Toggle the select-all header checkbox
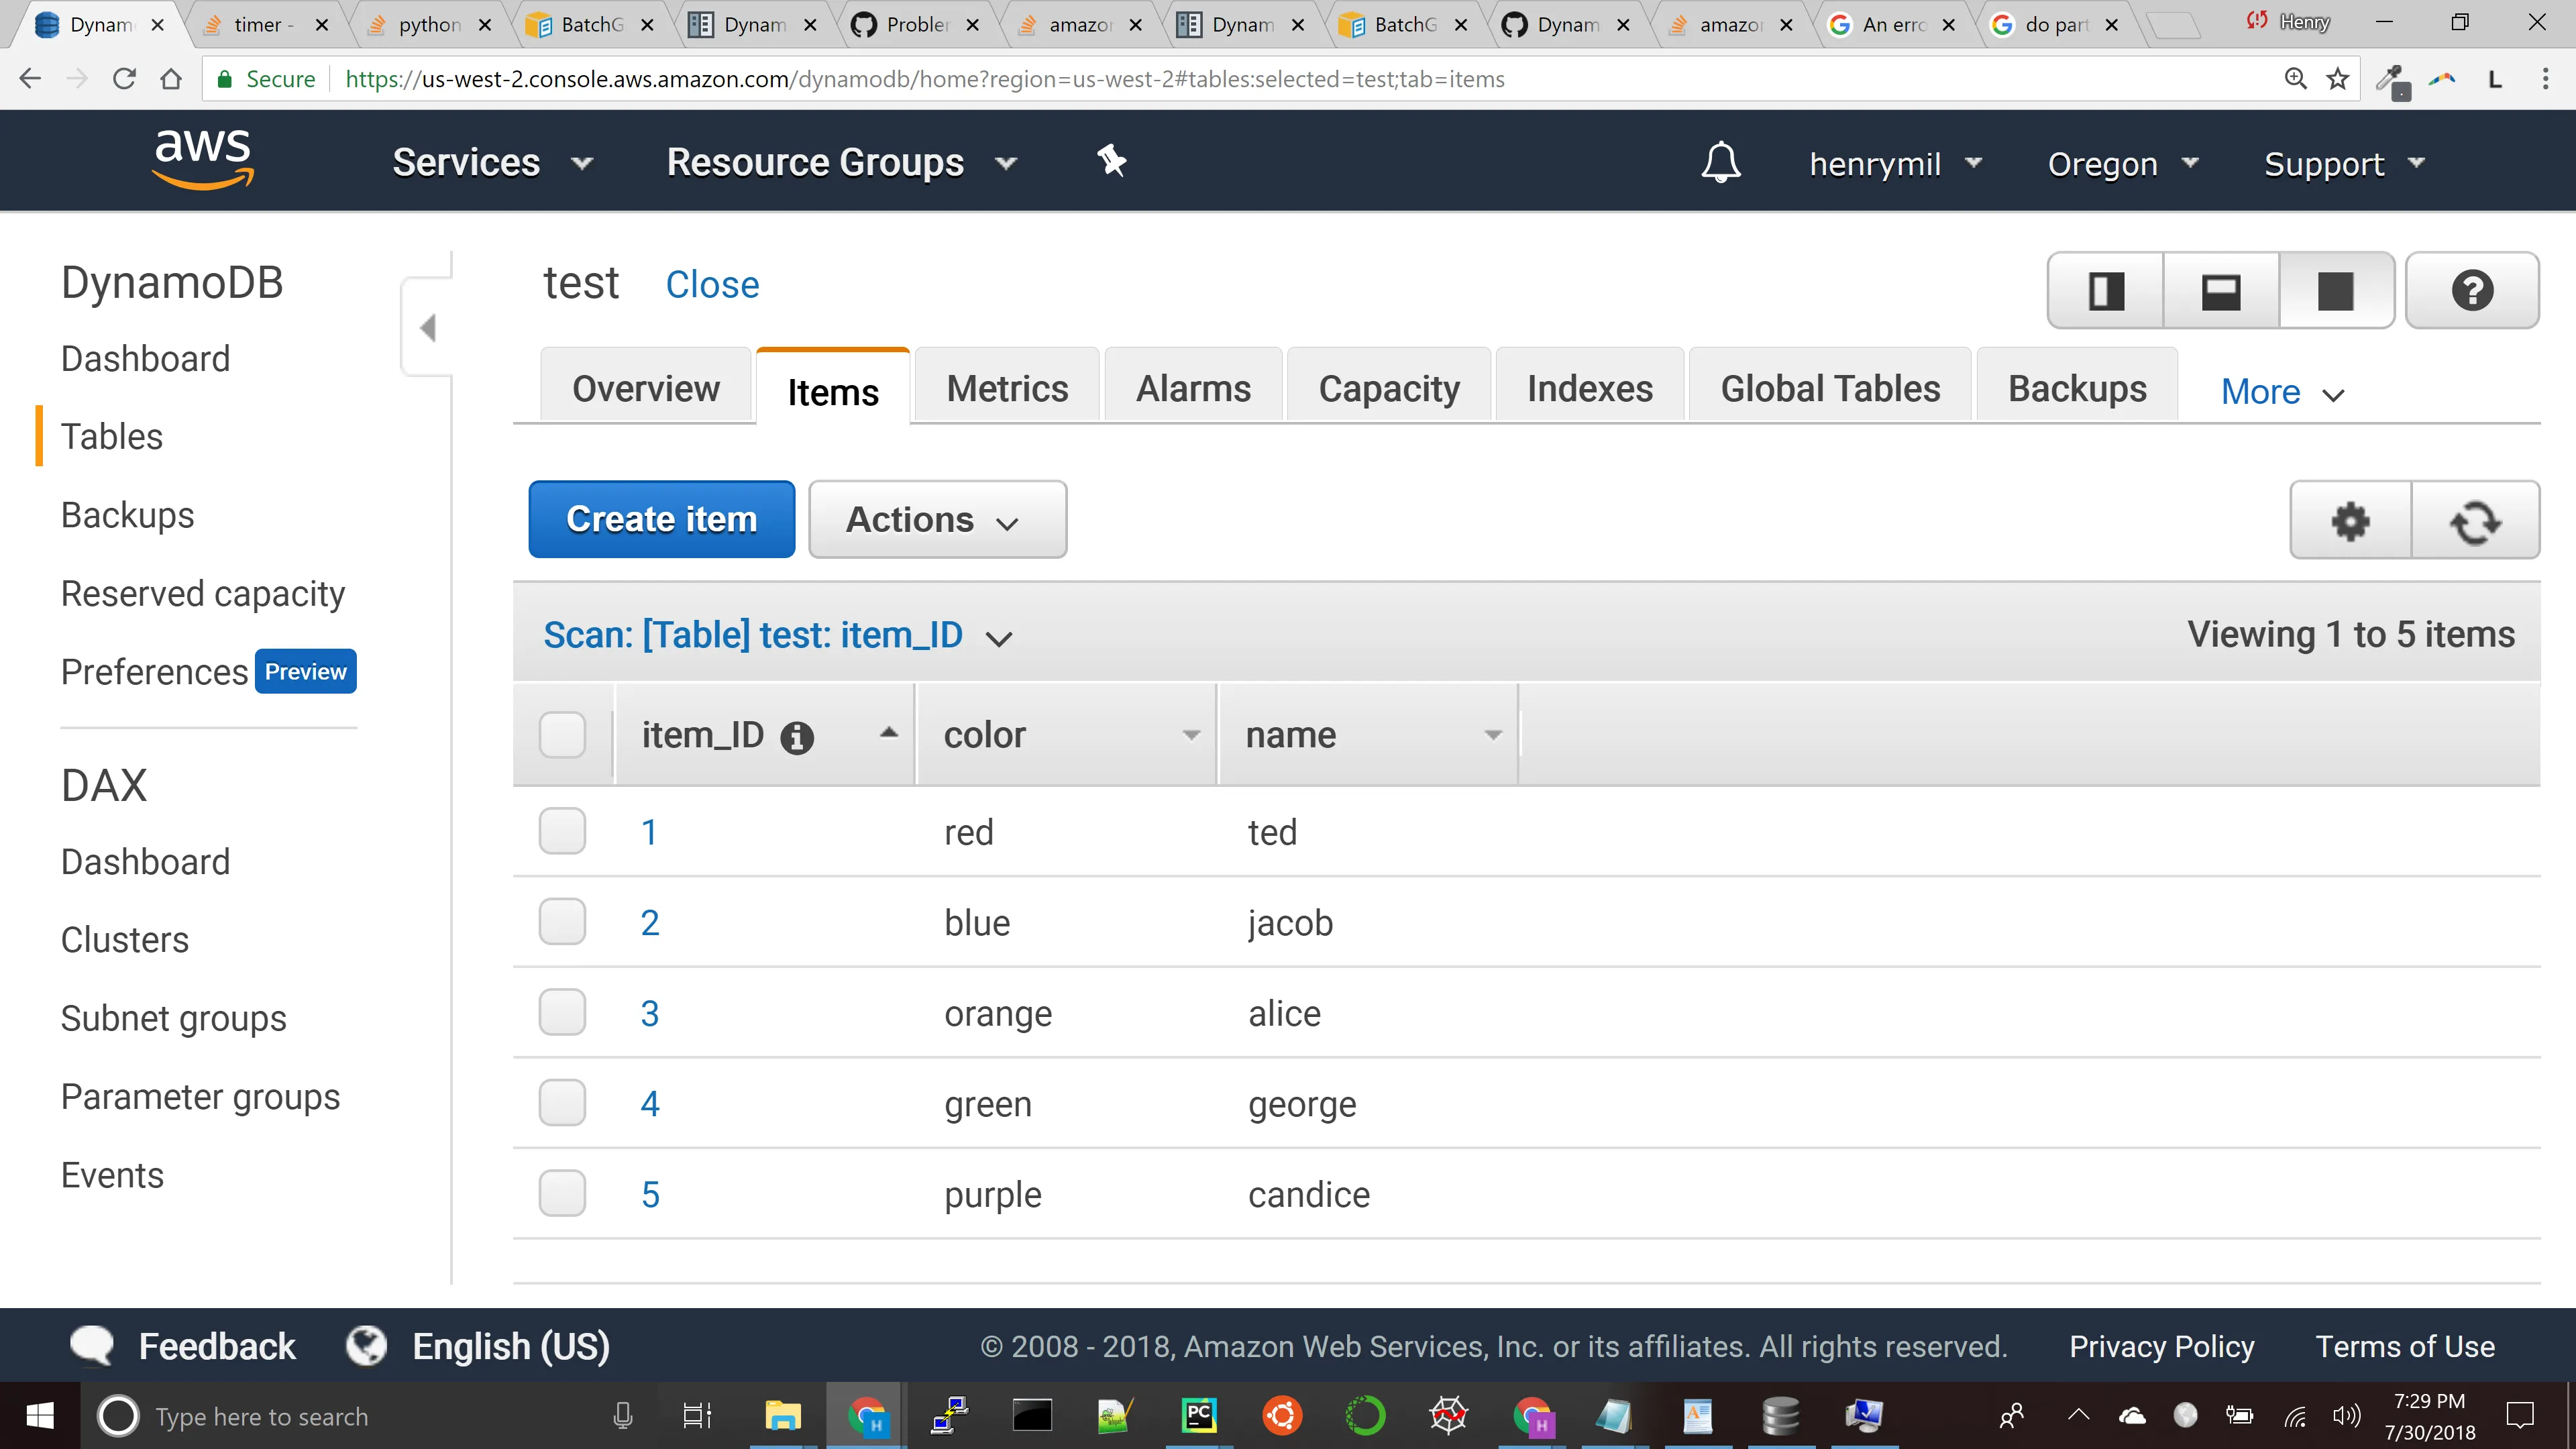 [562, 735]
